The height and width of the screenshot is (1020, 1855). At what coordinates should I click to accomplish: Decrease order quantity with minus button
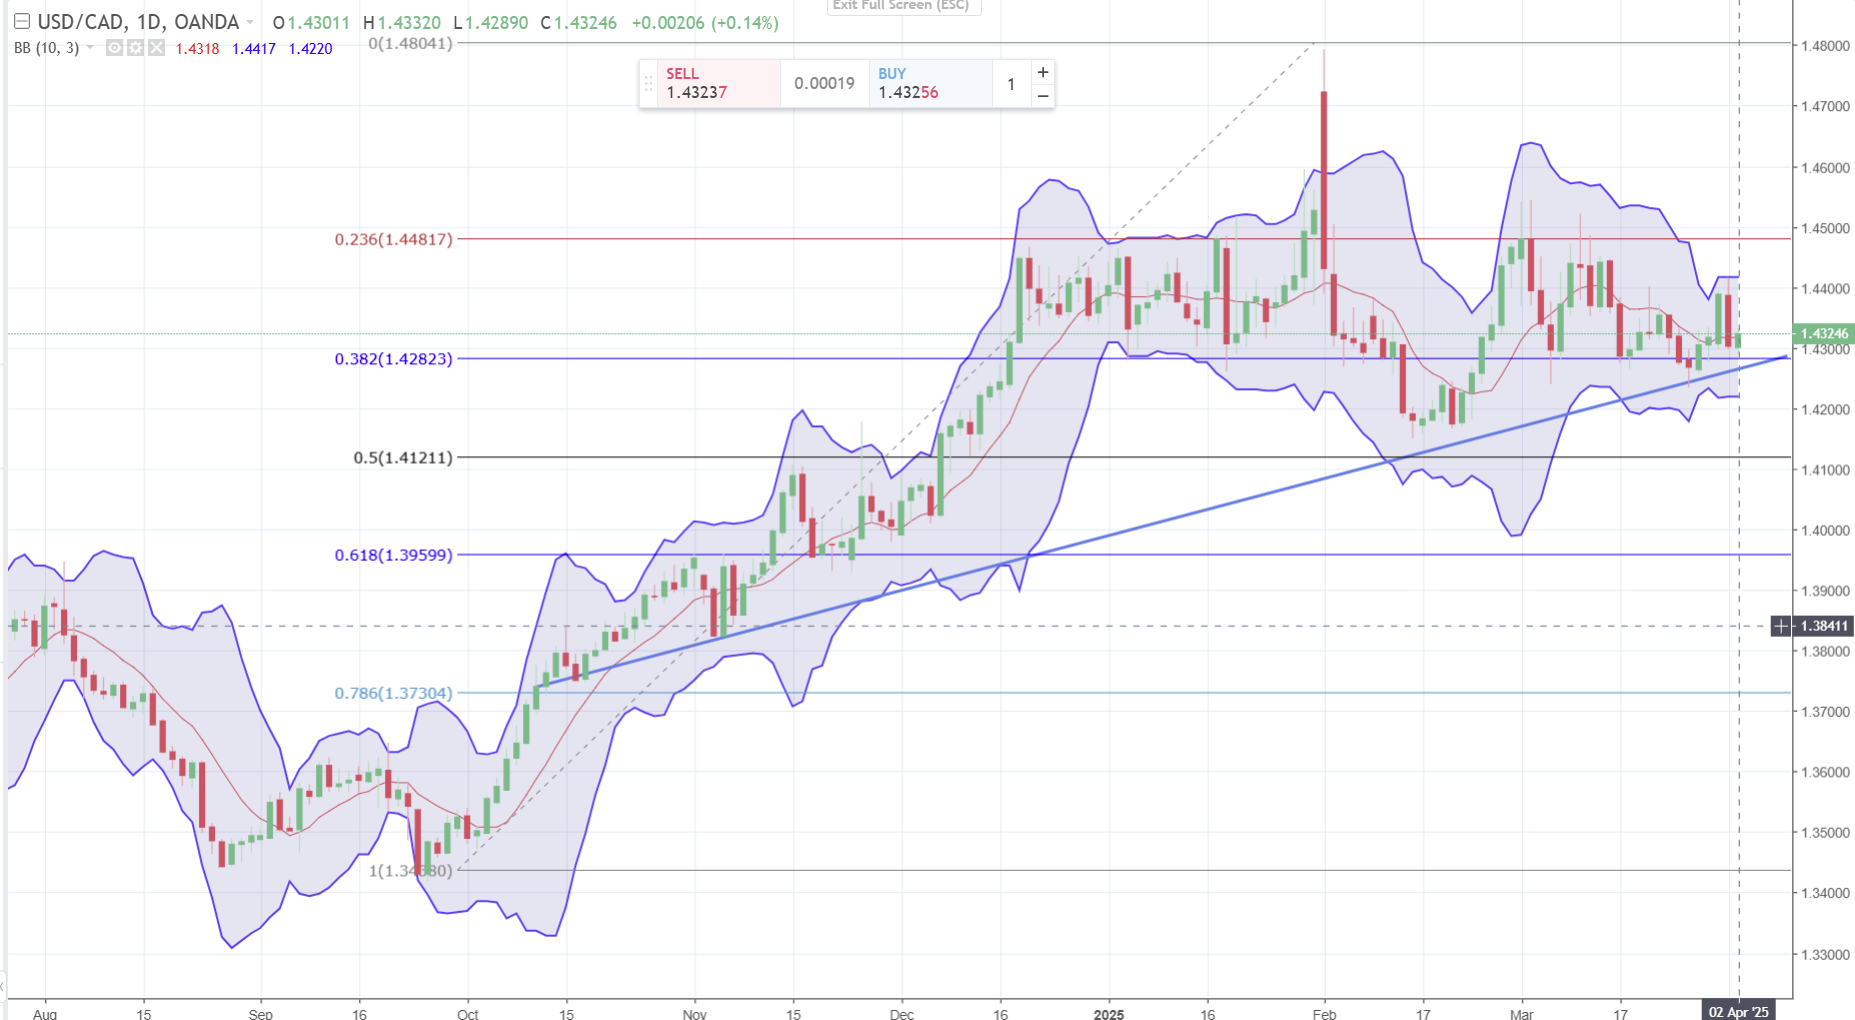click(x=1043, y=95)
